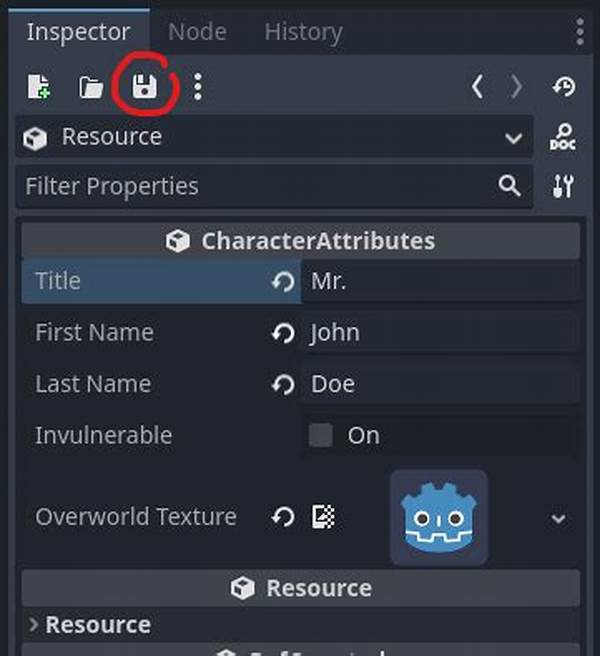Revert Title property to default

pyautogui.click(x=283, y=281)
